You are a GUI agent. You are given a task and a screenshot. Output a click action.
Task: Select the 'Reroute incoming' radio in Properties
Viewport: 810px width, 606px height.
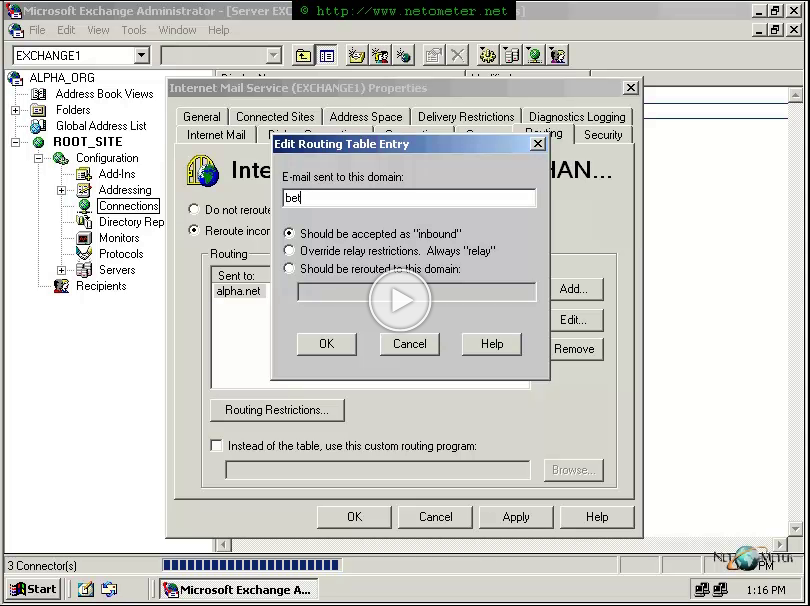[x=194, y=230]
